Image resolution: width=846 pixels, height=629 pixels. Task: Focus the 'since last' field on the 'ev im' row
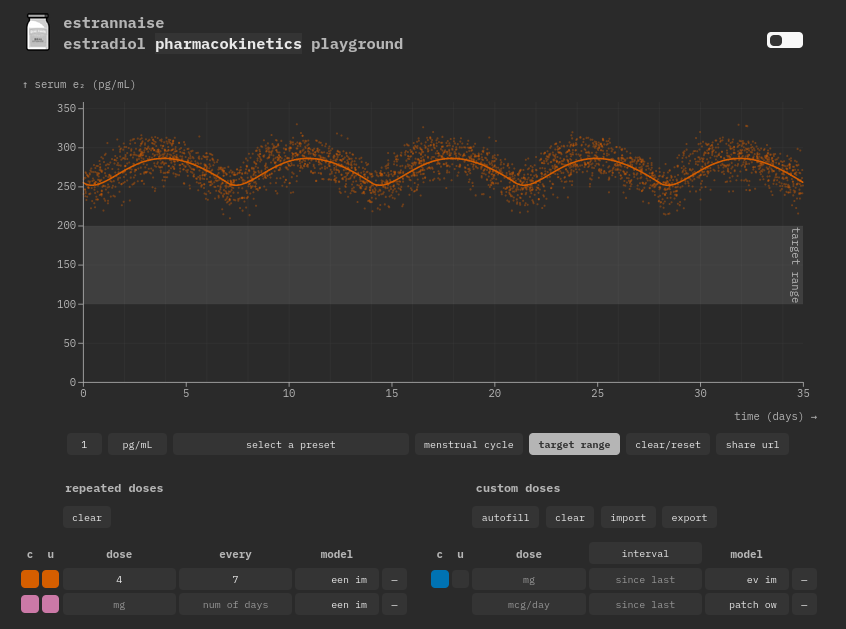click(645, 579)
